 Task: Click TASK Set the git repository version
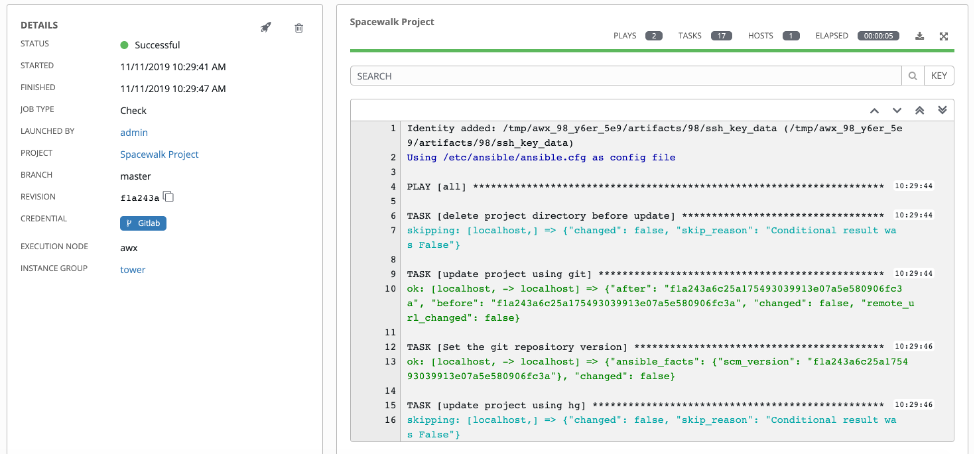pos(645,347)
